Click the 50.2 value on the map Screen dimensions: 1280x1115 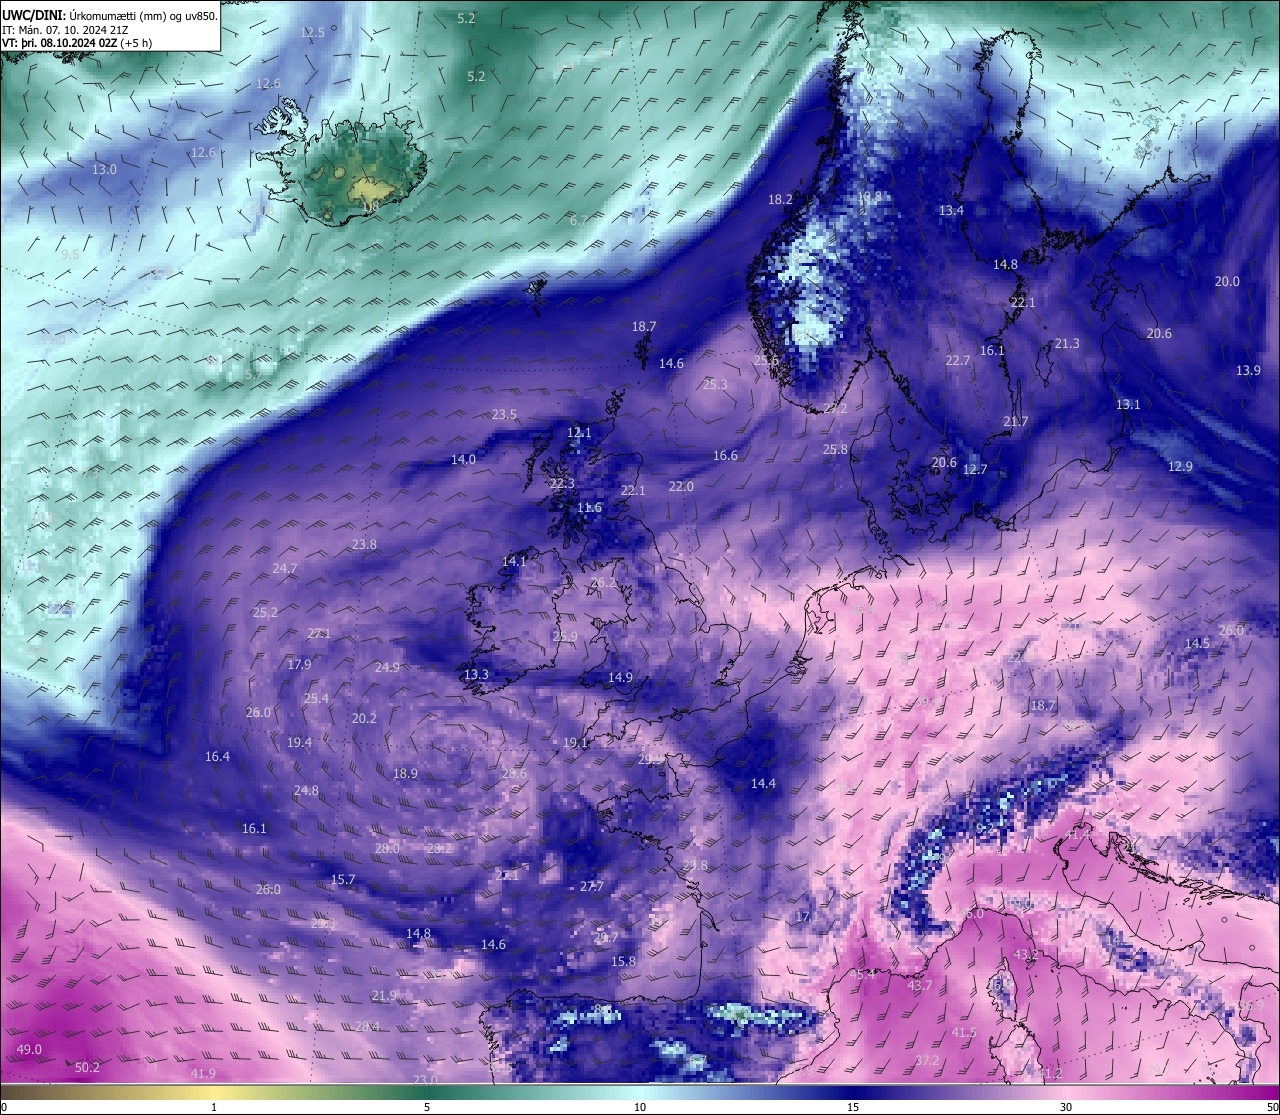pyautogui.click(x=88, y=1067)
